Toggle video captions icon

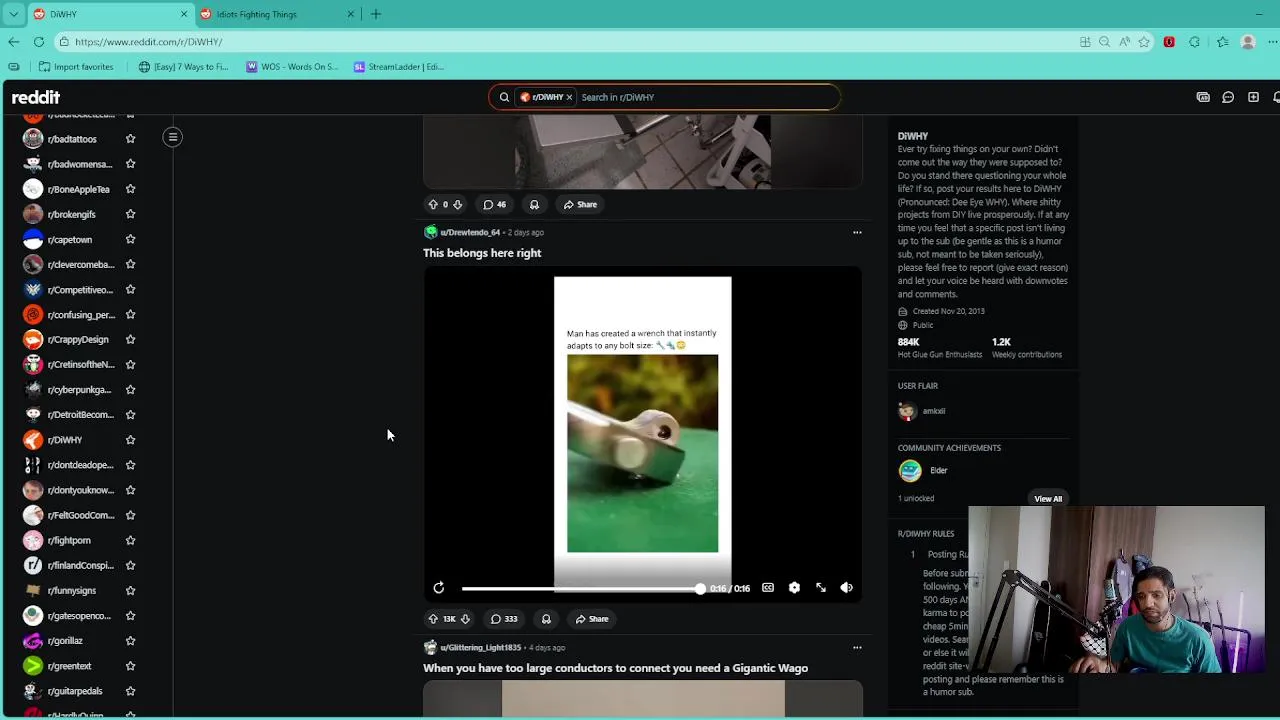coord(768,588)
